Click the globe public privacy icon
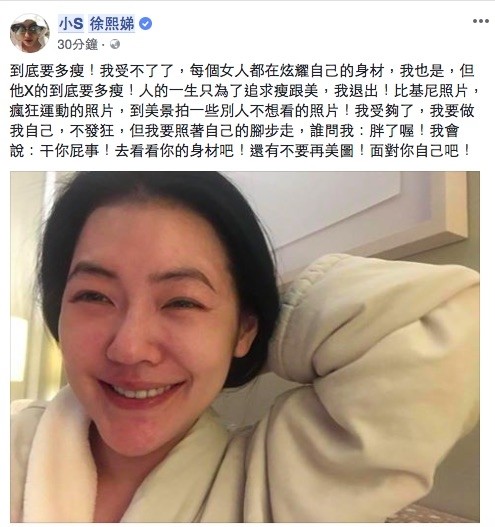 [x=115, y=44]
